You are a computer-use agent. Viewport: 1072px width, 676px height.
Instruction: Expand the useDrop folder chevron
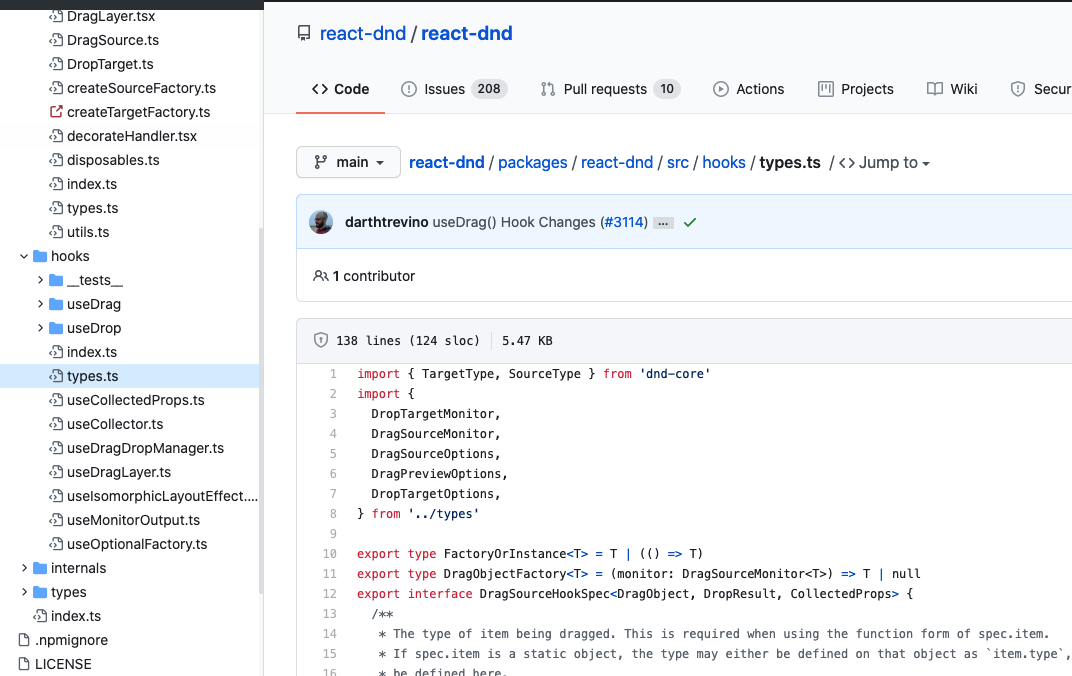point(40,328)
